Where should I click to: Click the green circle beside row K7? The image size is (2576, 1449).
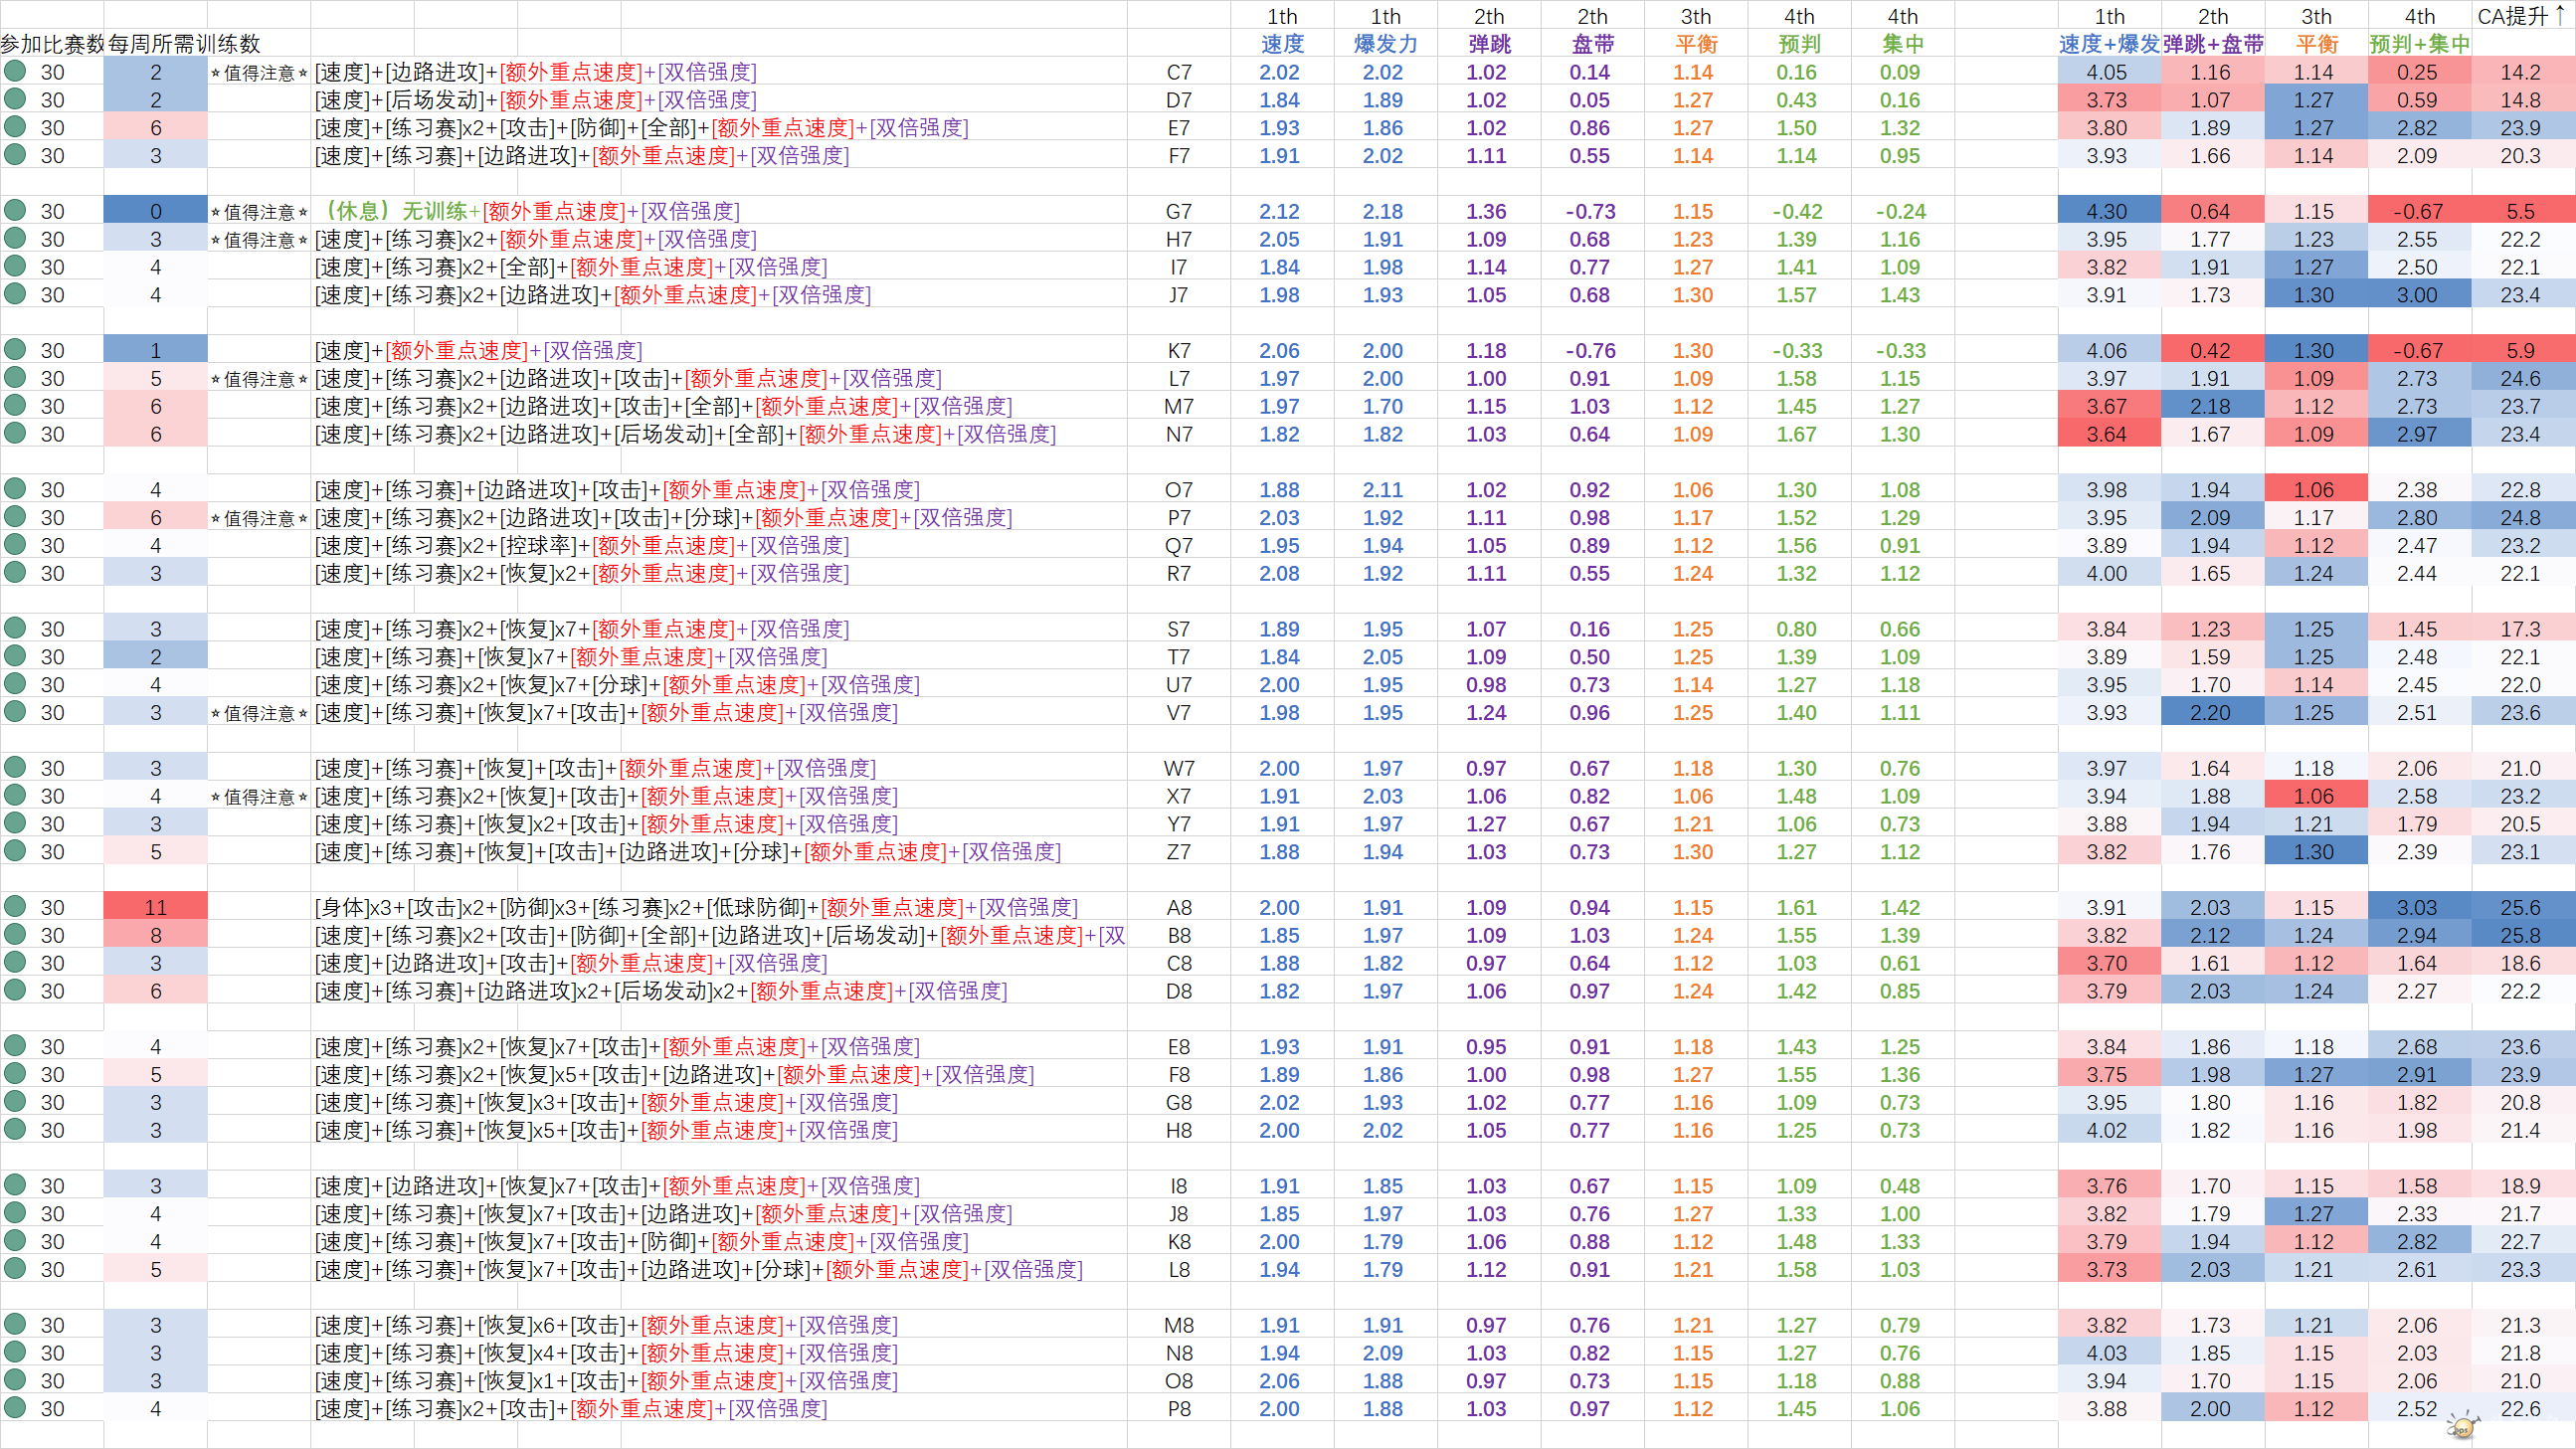point(15,349)
